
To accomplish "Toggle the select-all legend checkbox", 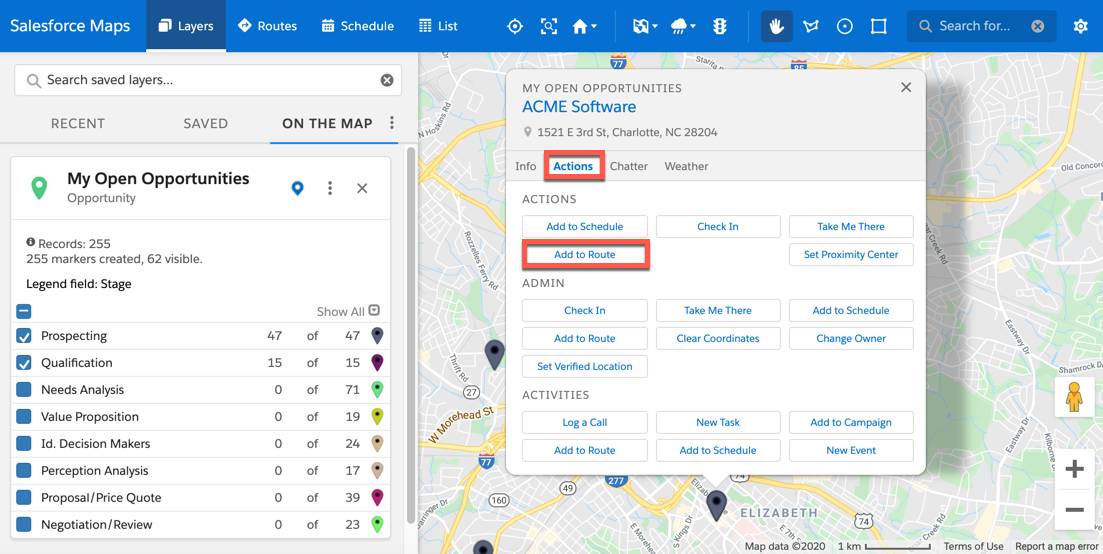I will (24, 311).
